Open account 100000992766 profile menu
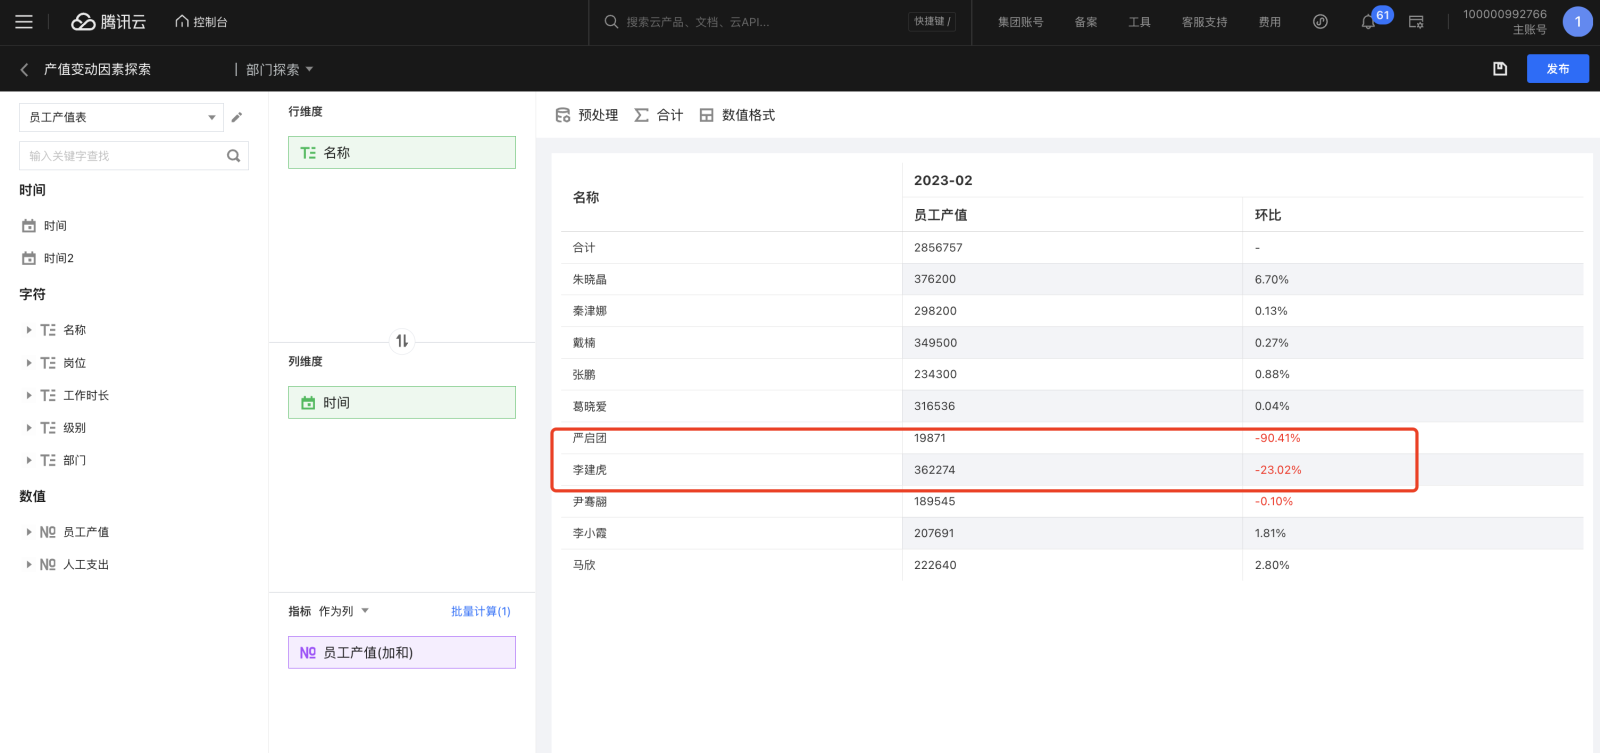The image size is (1600, 753). pyautogui.click(x=1504, y=22)
